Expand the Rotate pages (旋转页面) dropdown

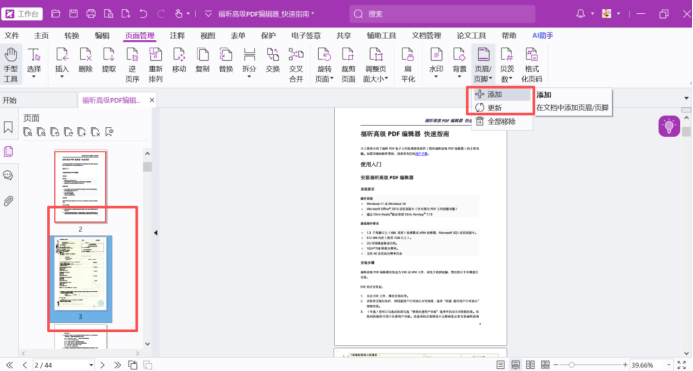(x=331, y=79)
